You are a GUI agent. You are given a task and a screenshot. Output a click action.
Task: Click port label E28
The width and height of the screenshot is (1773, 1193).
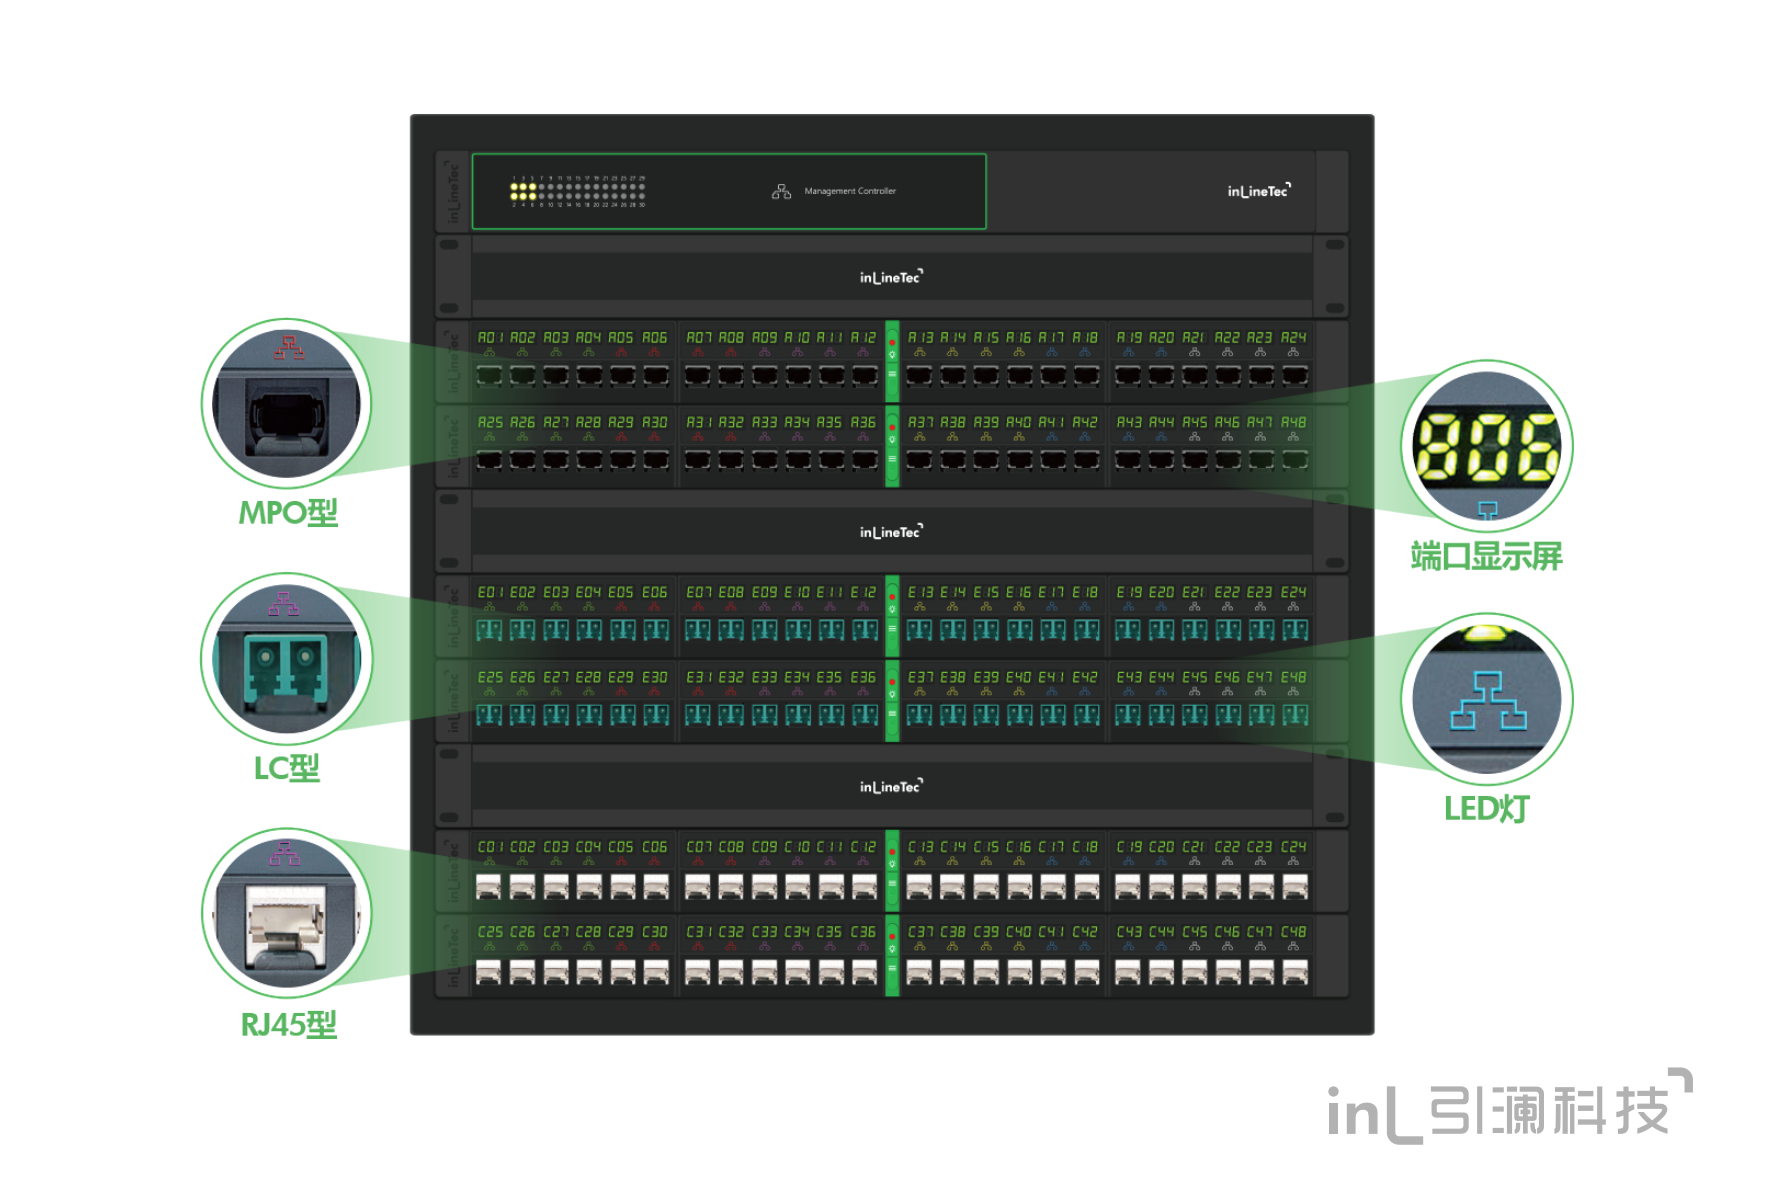pyautogui.click(x=588, y=677)
